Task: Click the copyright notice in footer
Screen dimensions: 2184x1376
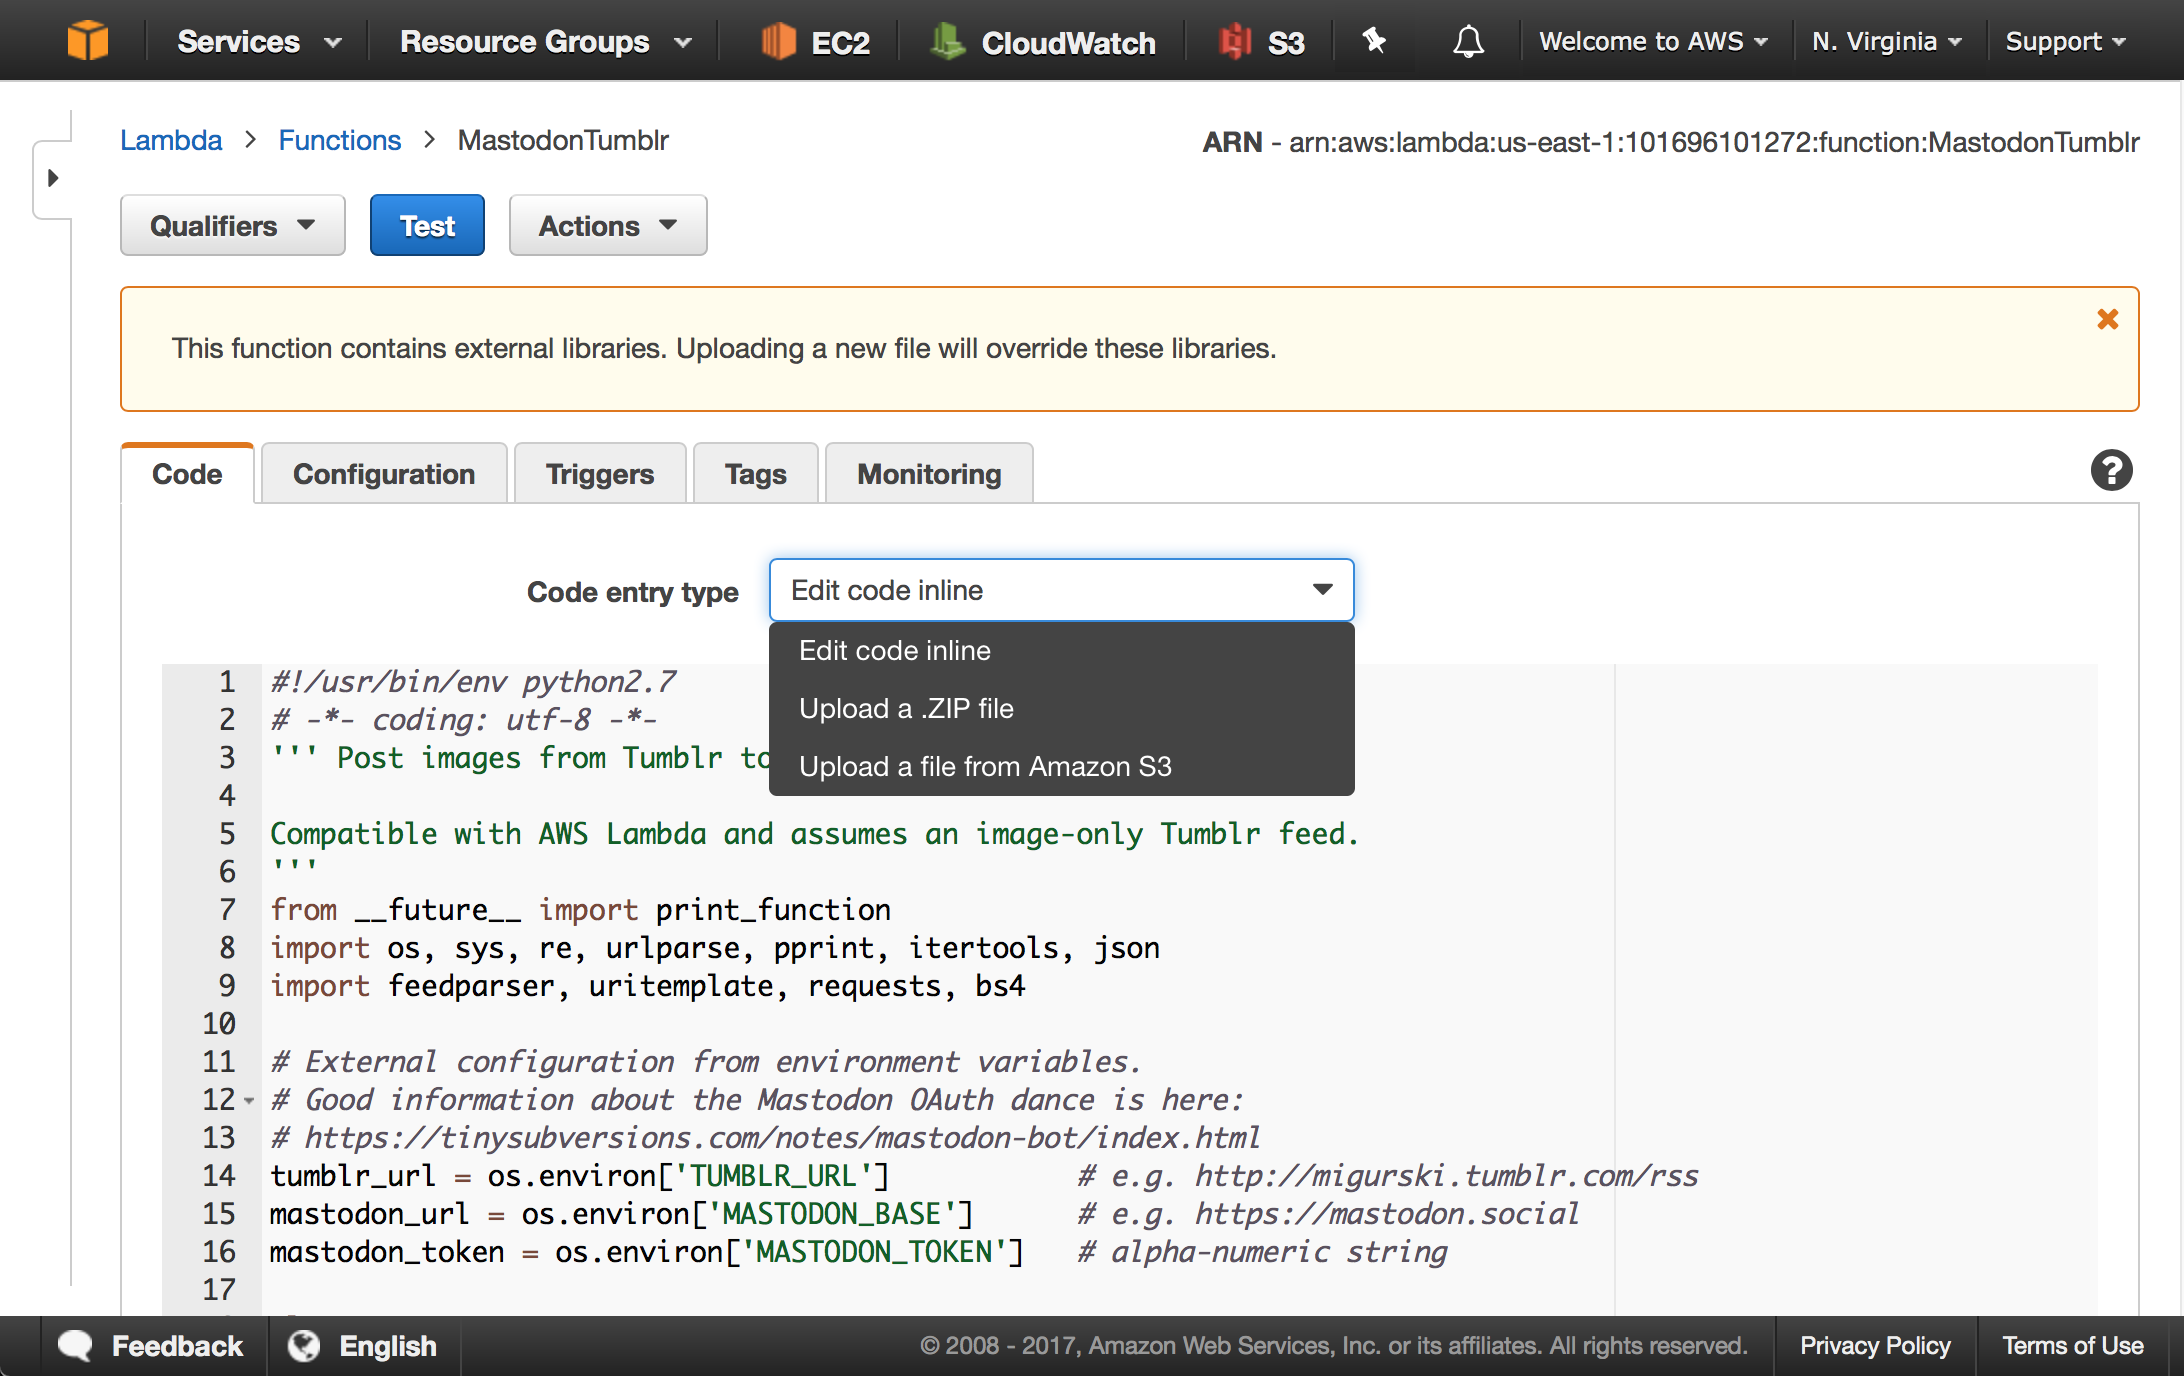Action: [x=1334, y=1346]
